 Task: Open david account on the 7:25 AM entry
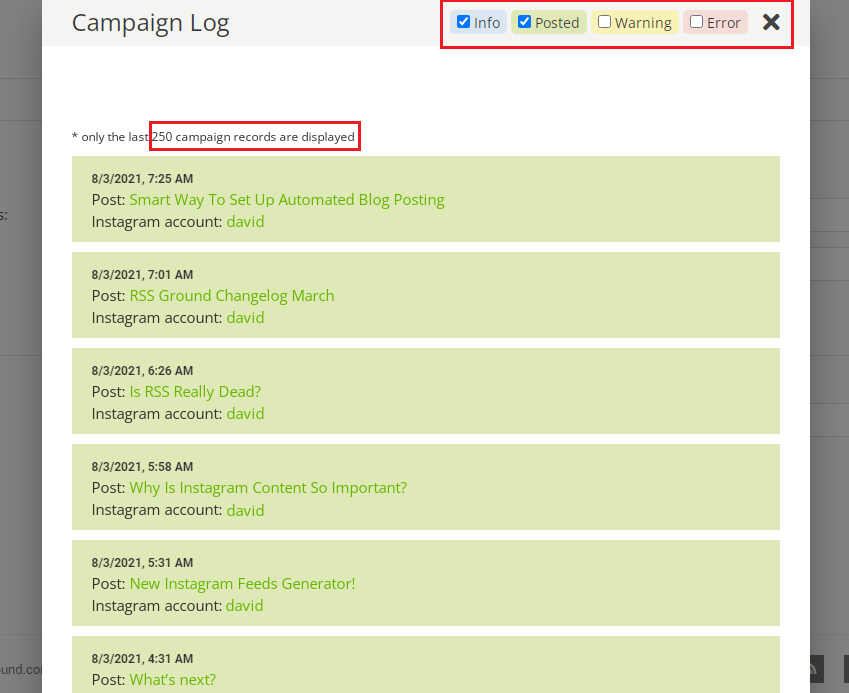(x=245, y=222)
